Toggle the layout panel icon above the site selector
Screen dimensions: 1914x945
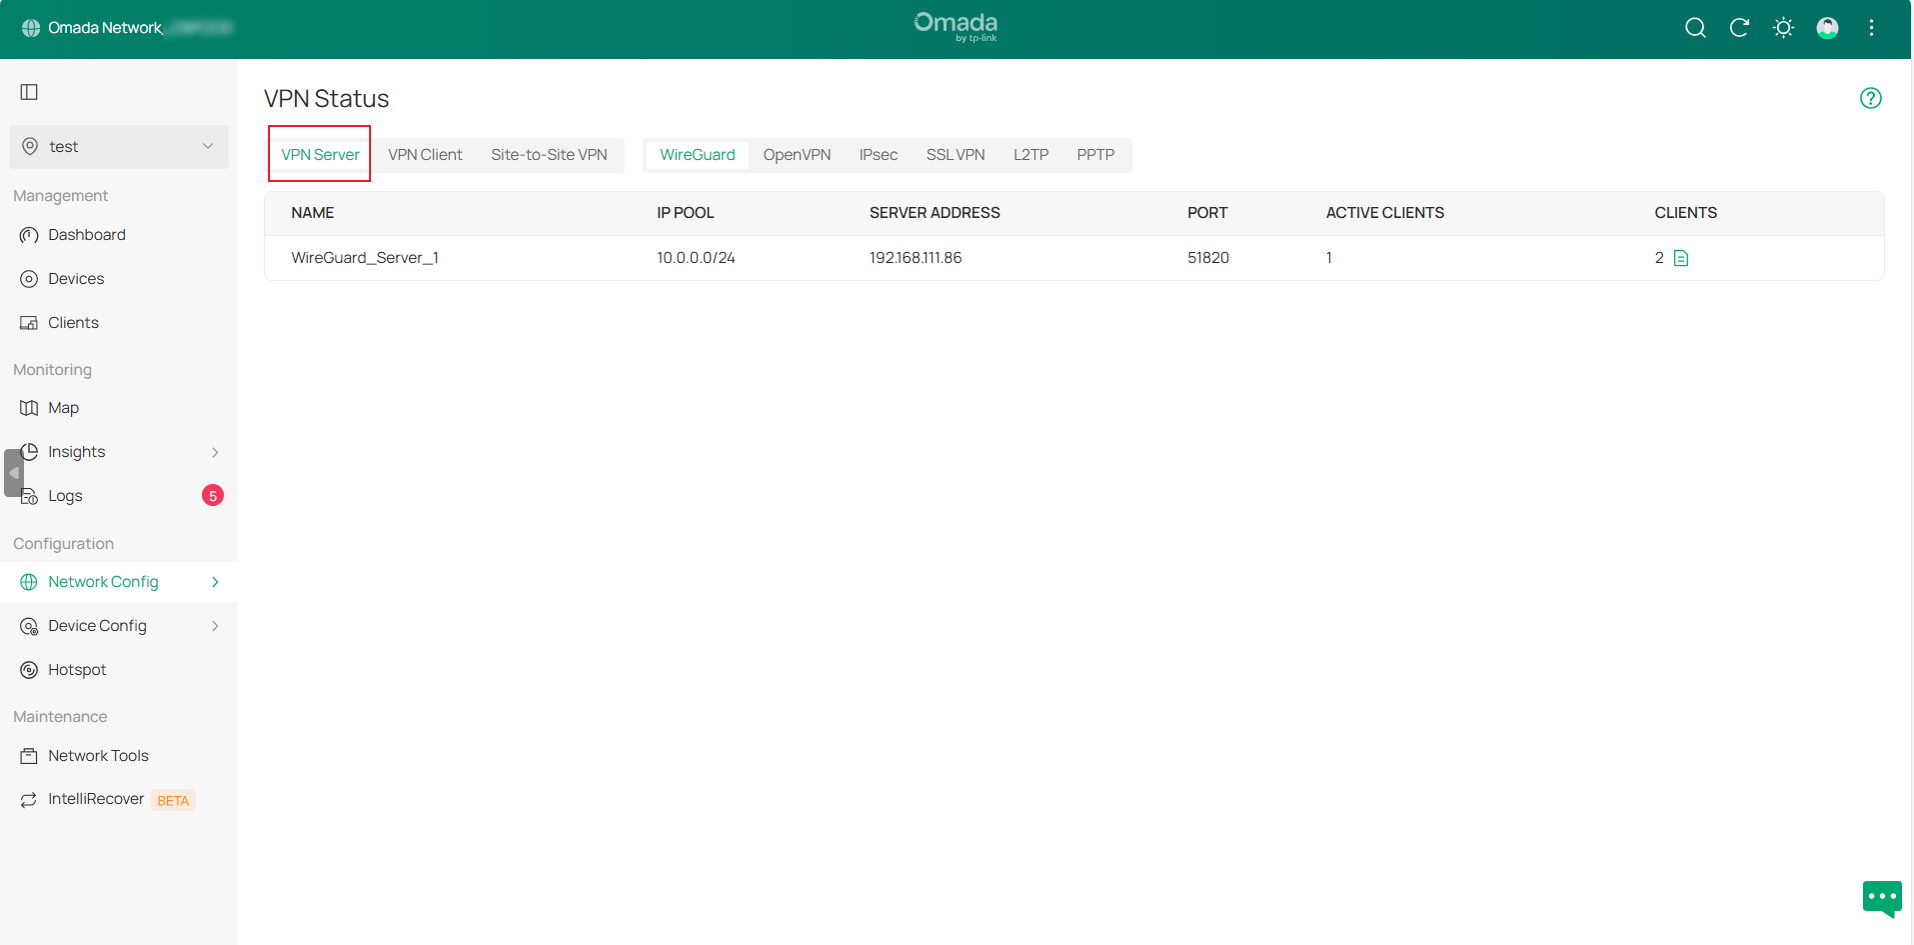click(28, 91)
